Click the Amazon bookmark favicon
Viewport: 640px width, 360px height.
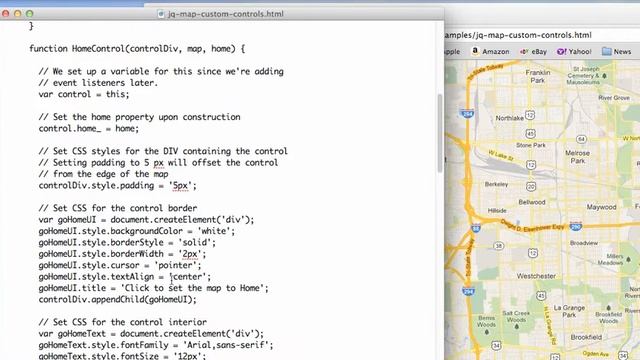(475, 51)
